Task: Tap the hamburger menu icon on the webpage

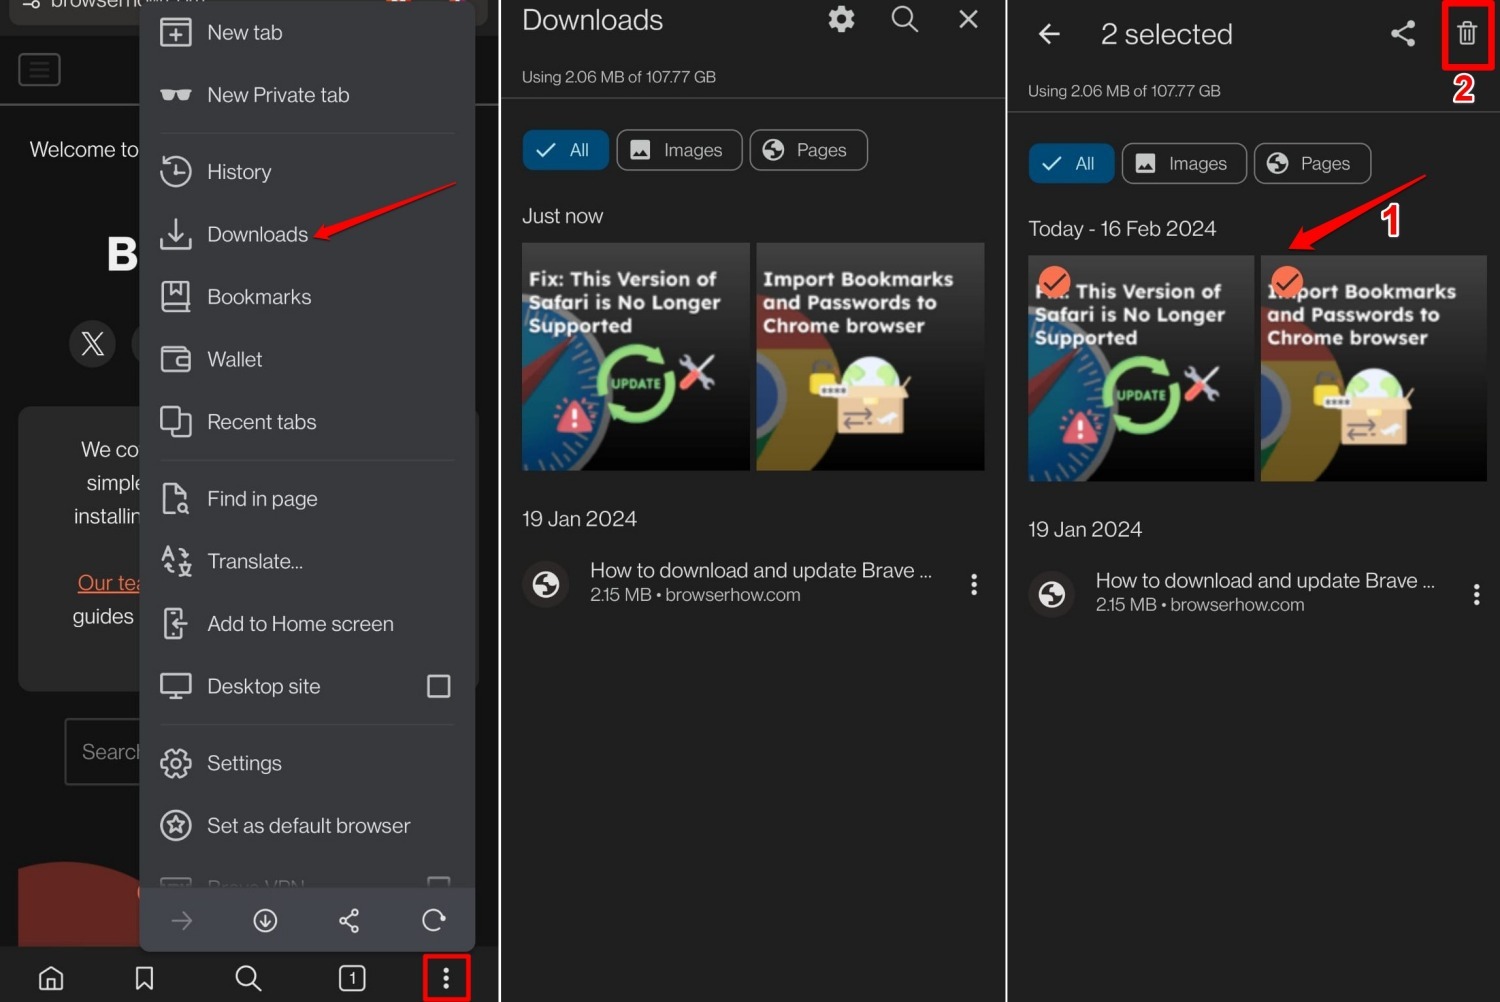Action: 40,70
